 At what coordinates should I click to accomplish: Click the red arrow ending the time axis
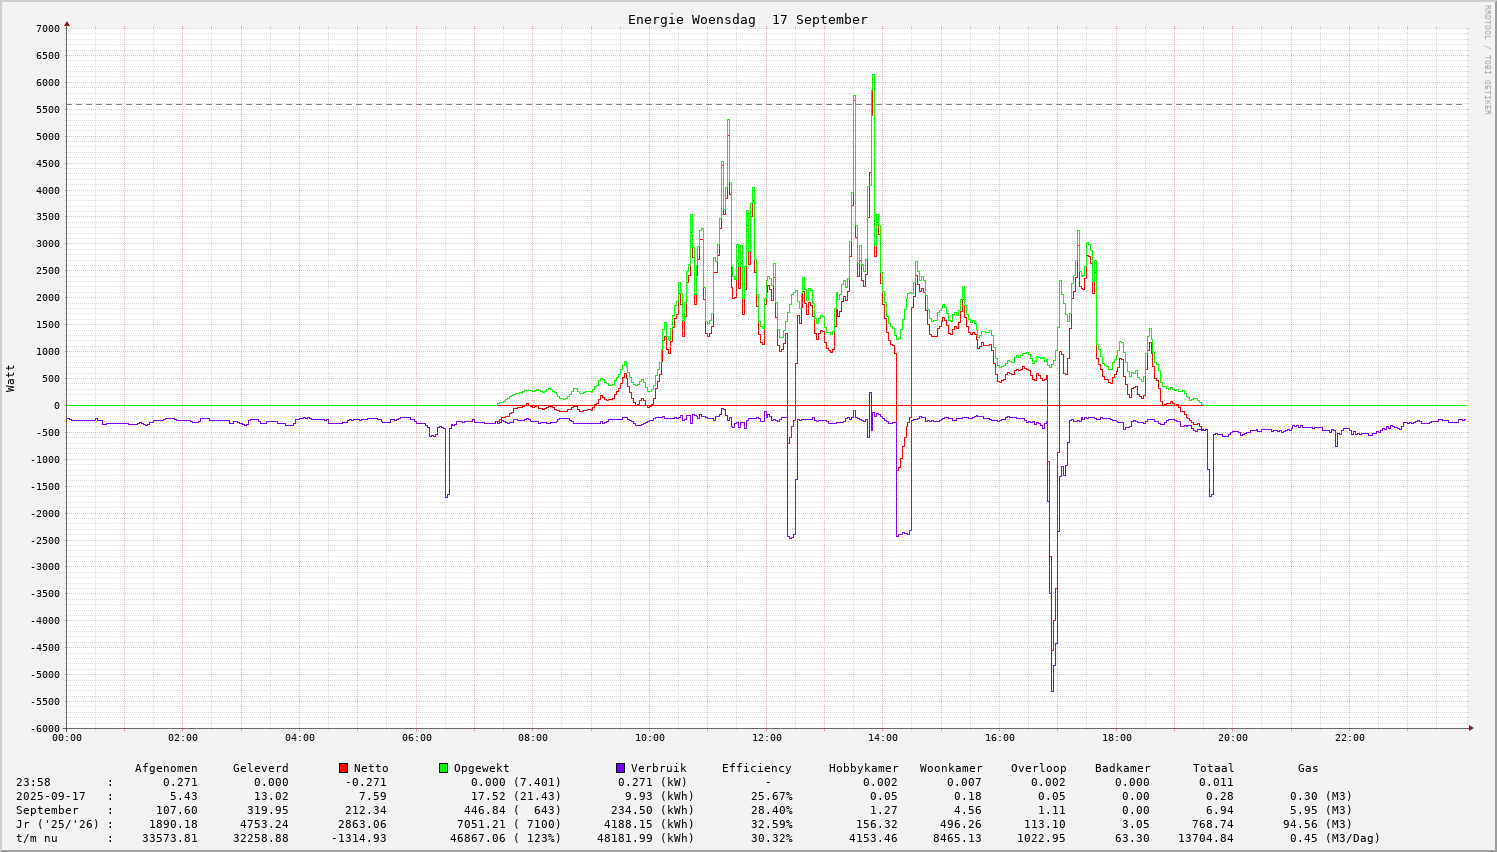[1471, 728]
